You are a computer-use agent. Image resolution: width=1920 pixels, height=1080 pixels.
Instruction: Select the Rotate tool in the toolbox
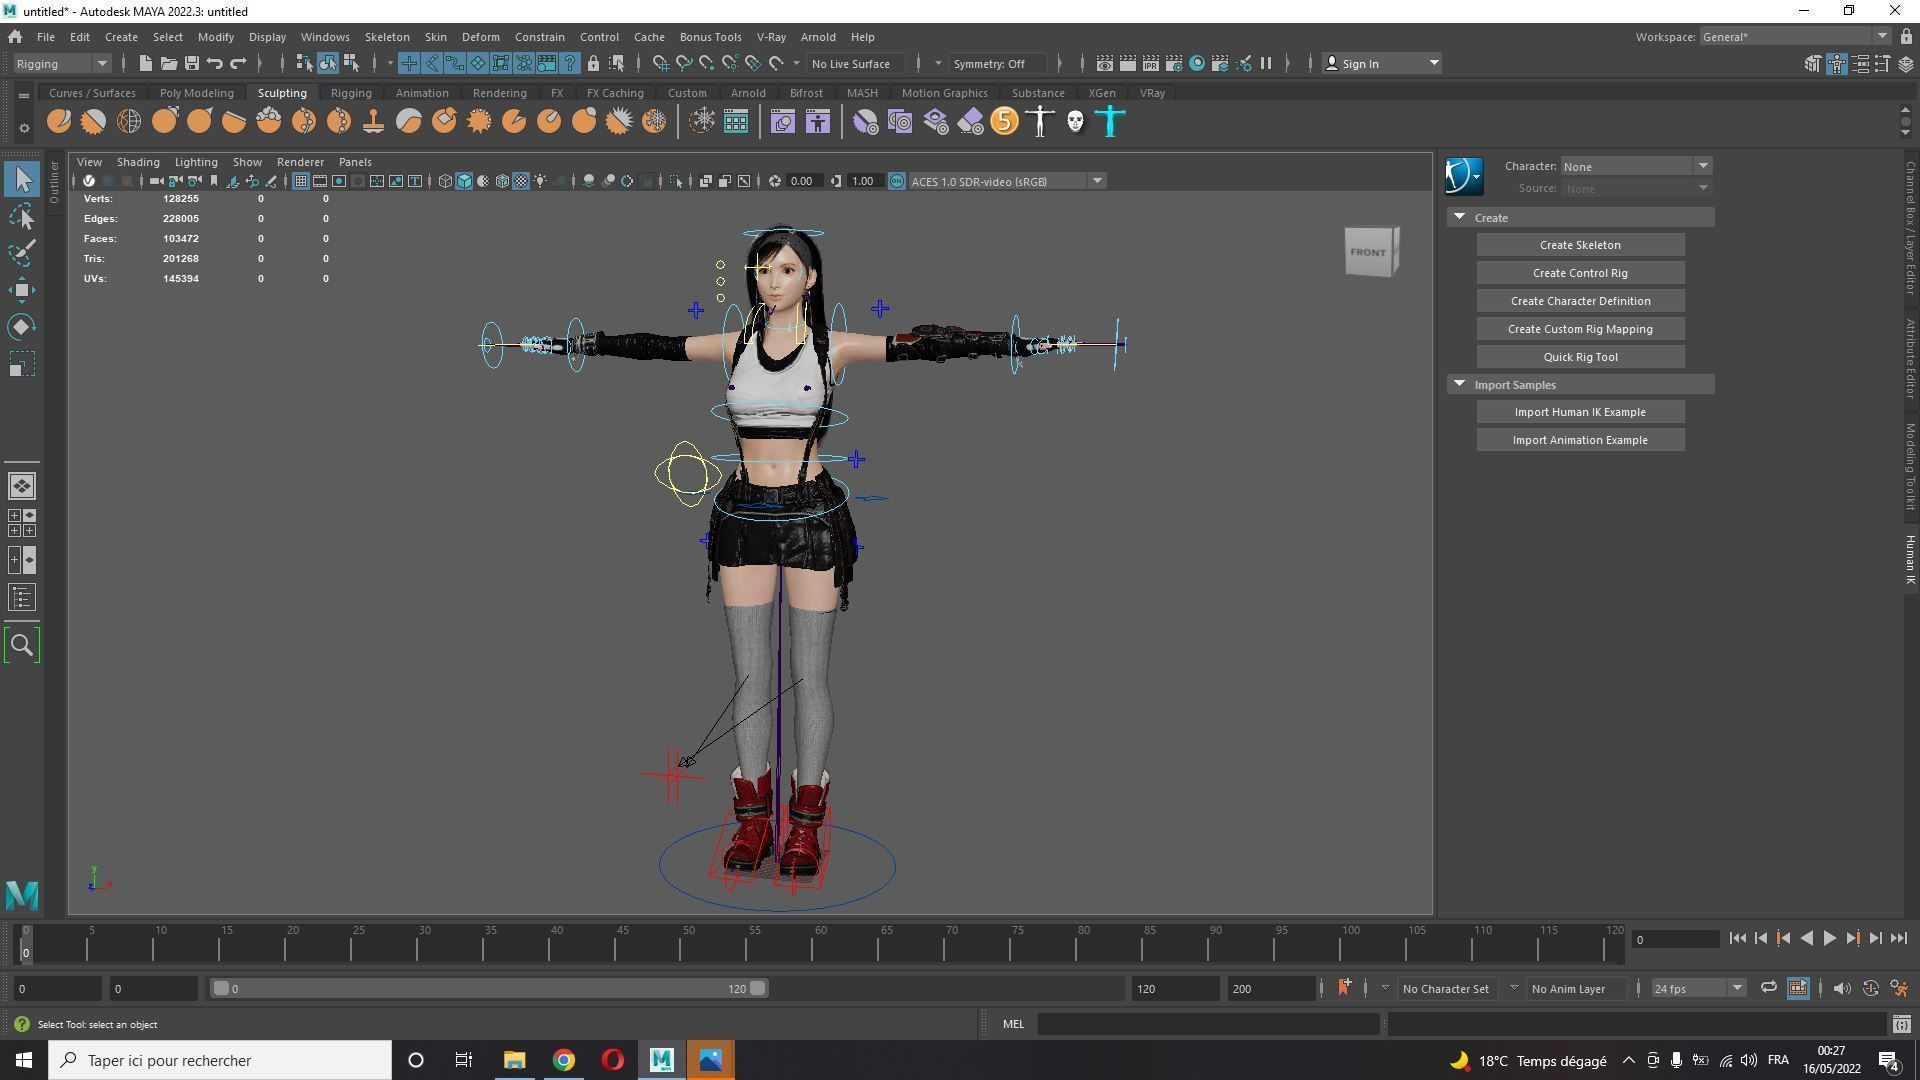coord(22,327)
